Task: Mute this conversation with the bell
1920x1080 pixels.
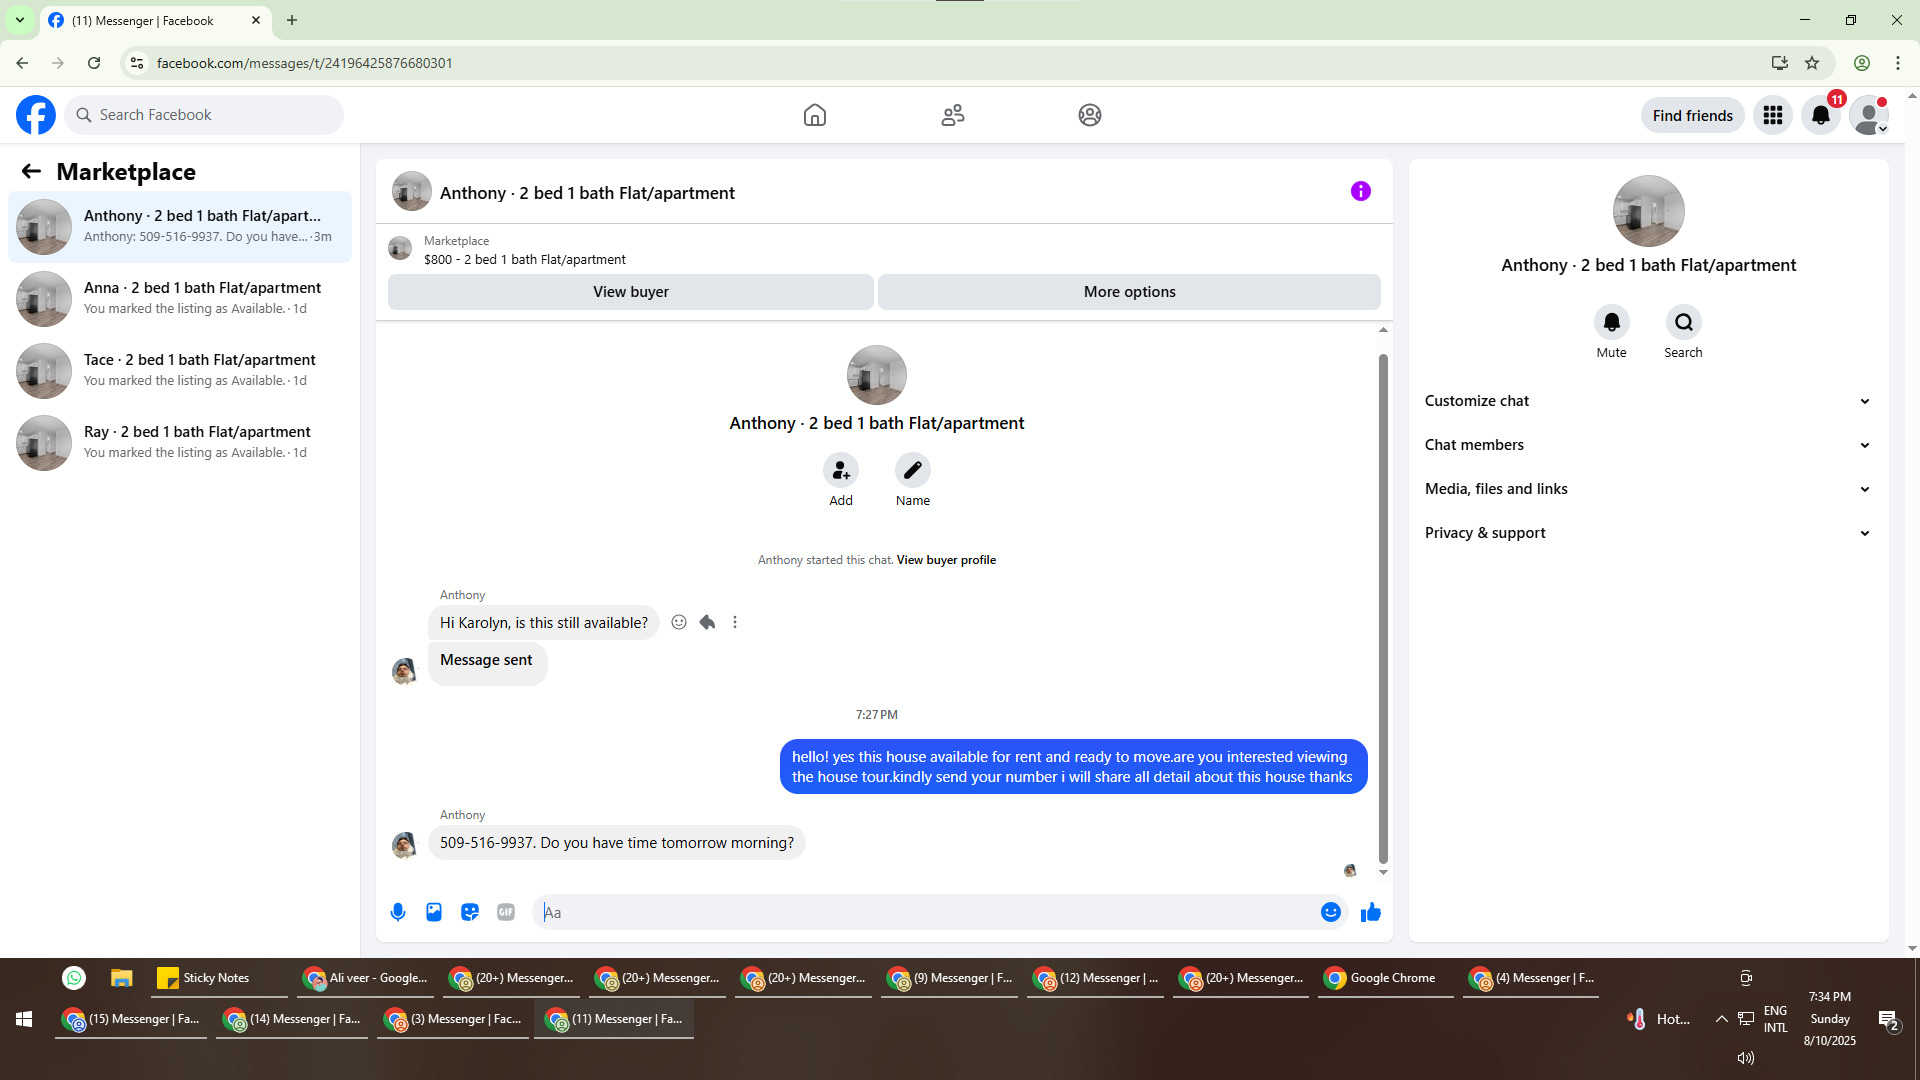Action: click(x=1611, y=323)
